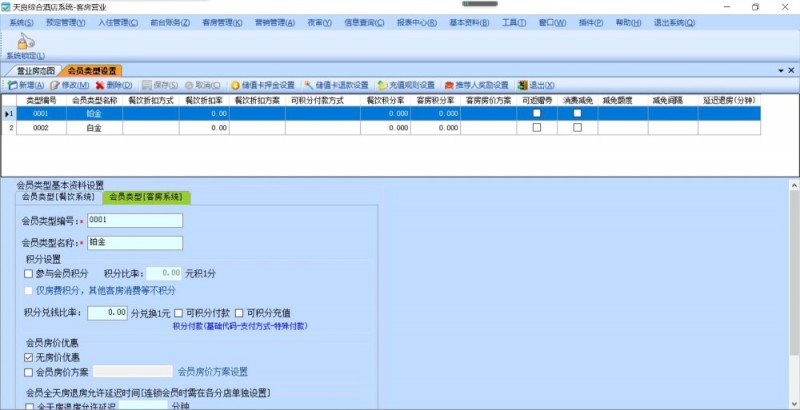Open 储值卡押金设置 from toolbar
Viewport: 800px width, 410px height.
263,85
